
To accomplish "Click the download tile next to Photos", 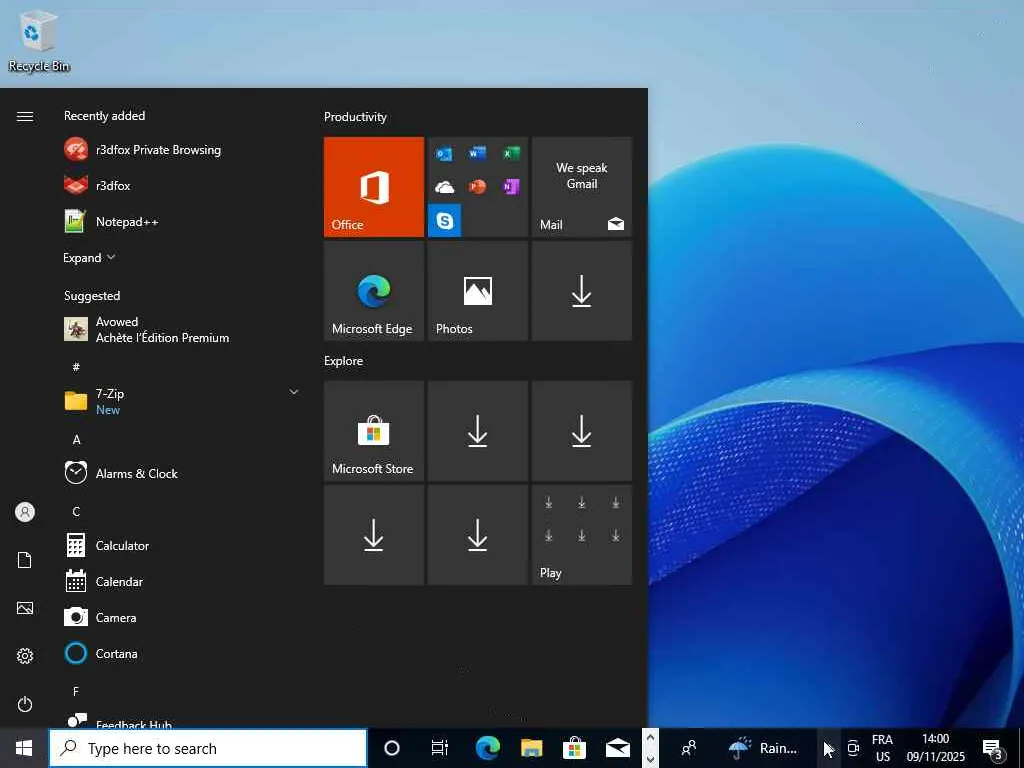I will pos(582,291).
